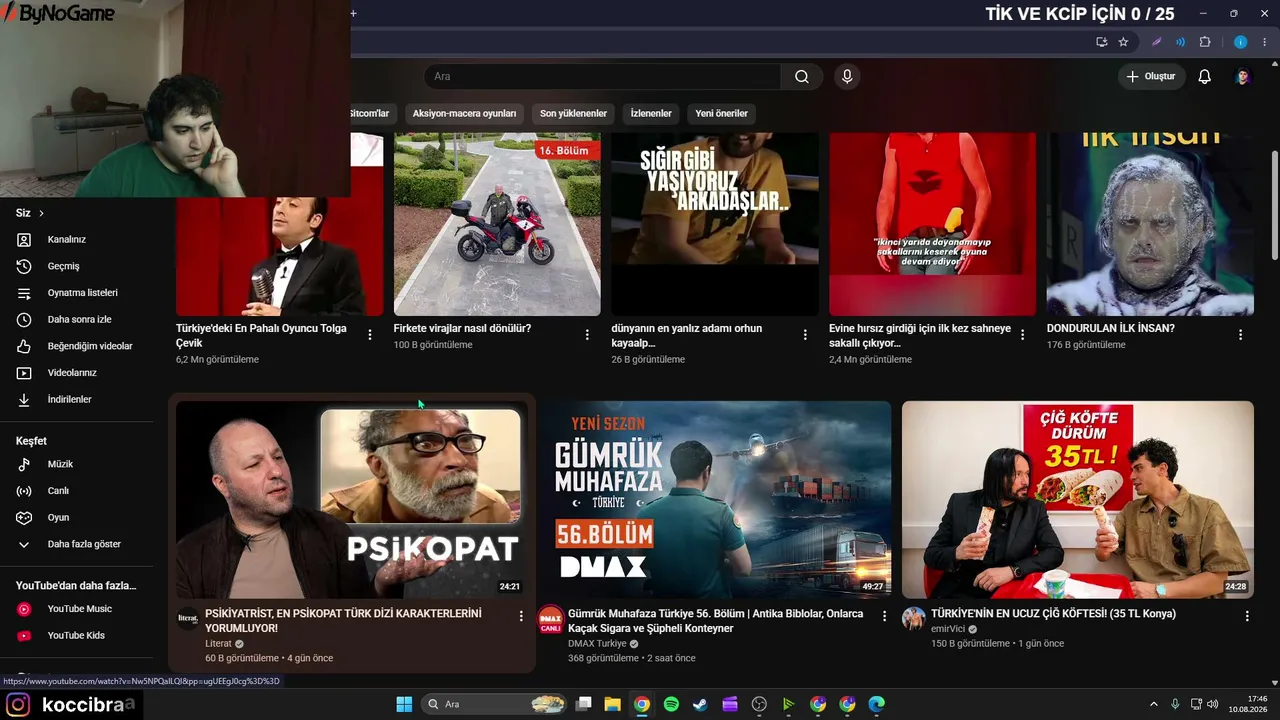1280x720 pixels.
Task: Open Task View on the taskbar
Action: (x=584, y=704)
